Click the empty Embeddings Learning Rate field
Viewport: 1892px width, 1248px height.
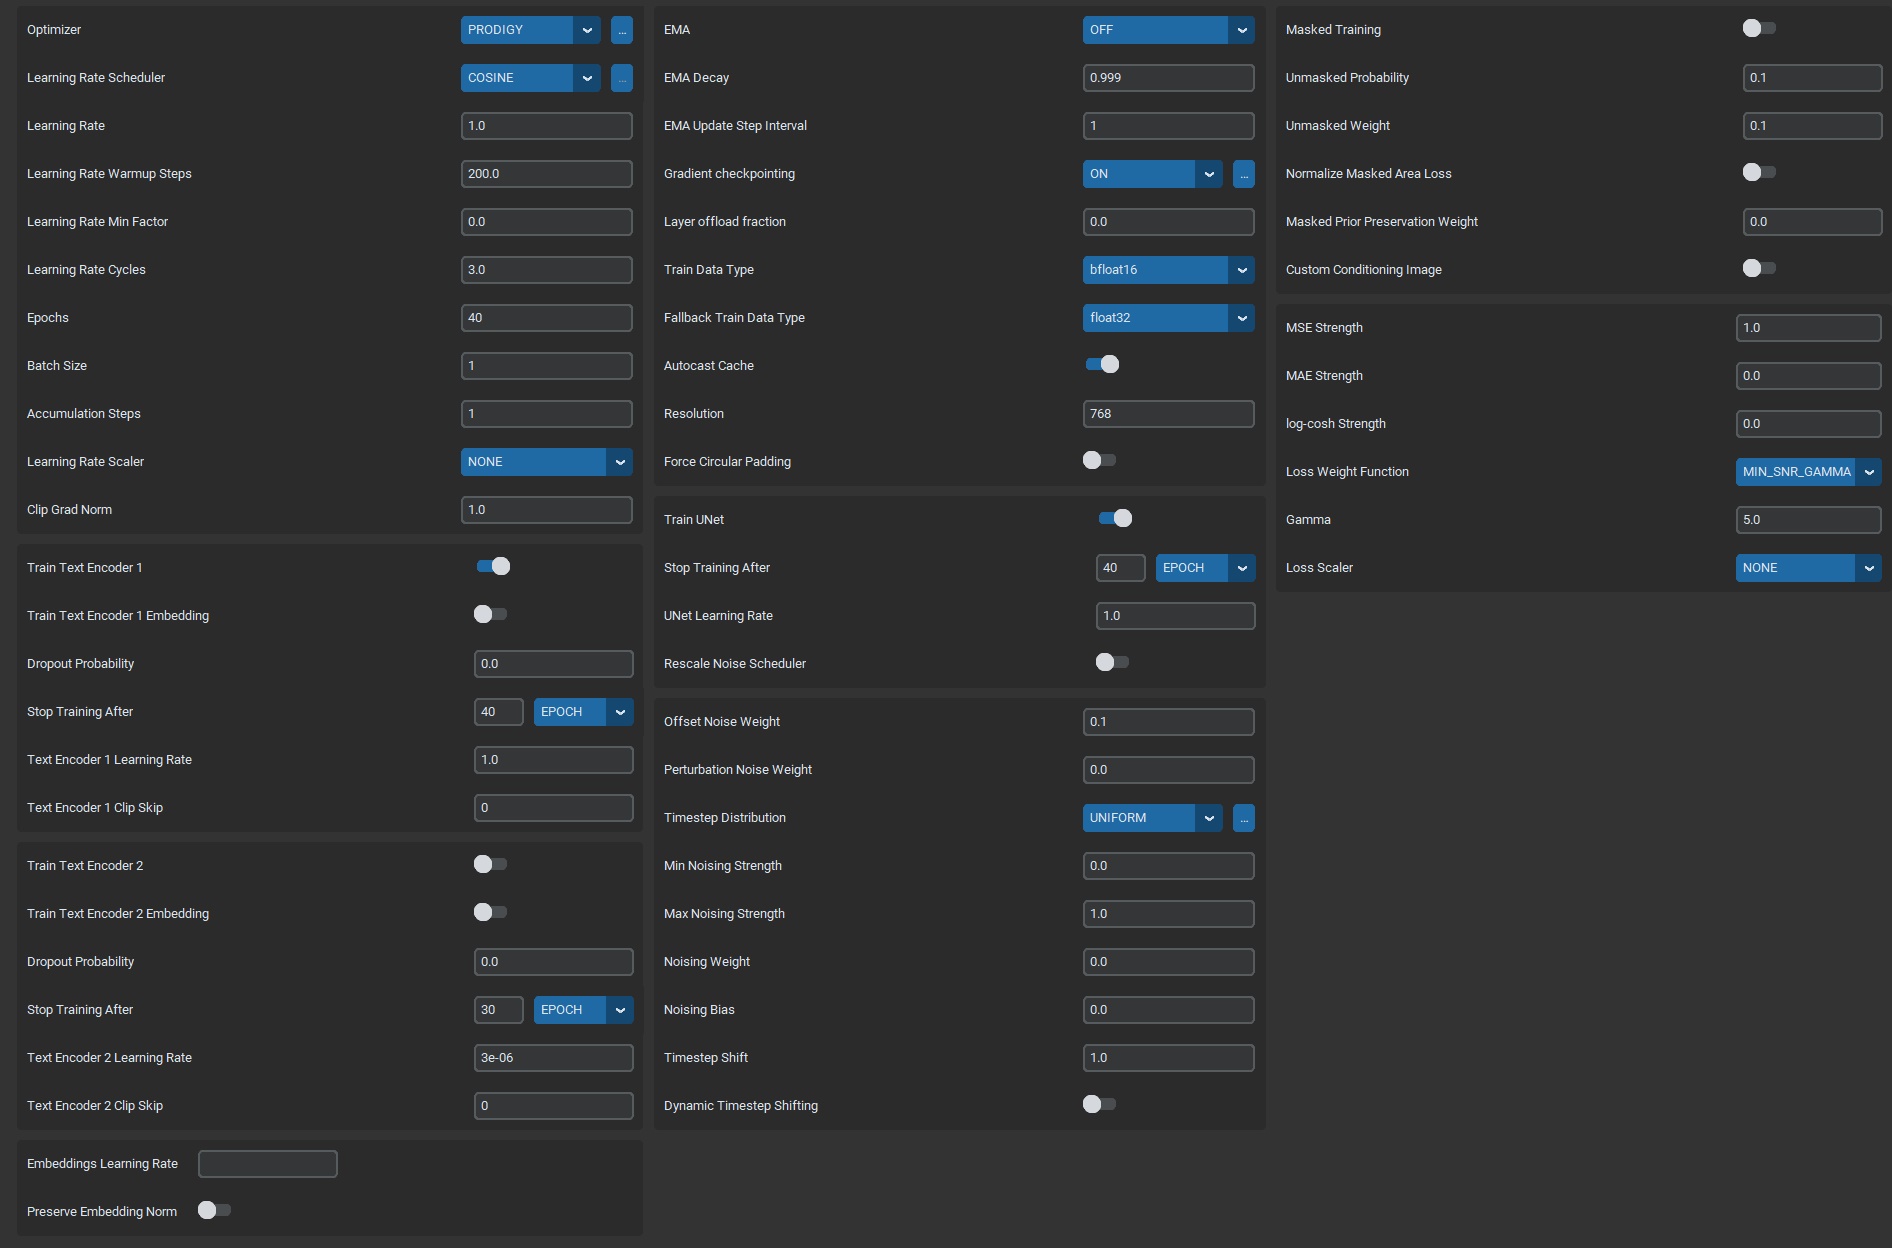(268, 1164)
